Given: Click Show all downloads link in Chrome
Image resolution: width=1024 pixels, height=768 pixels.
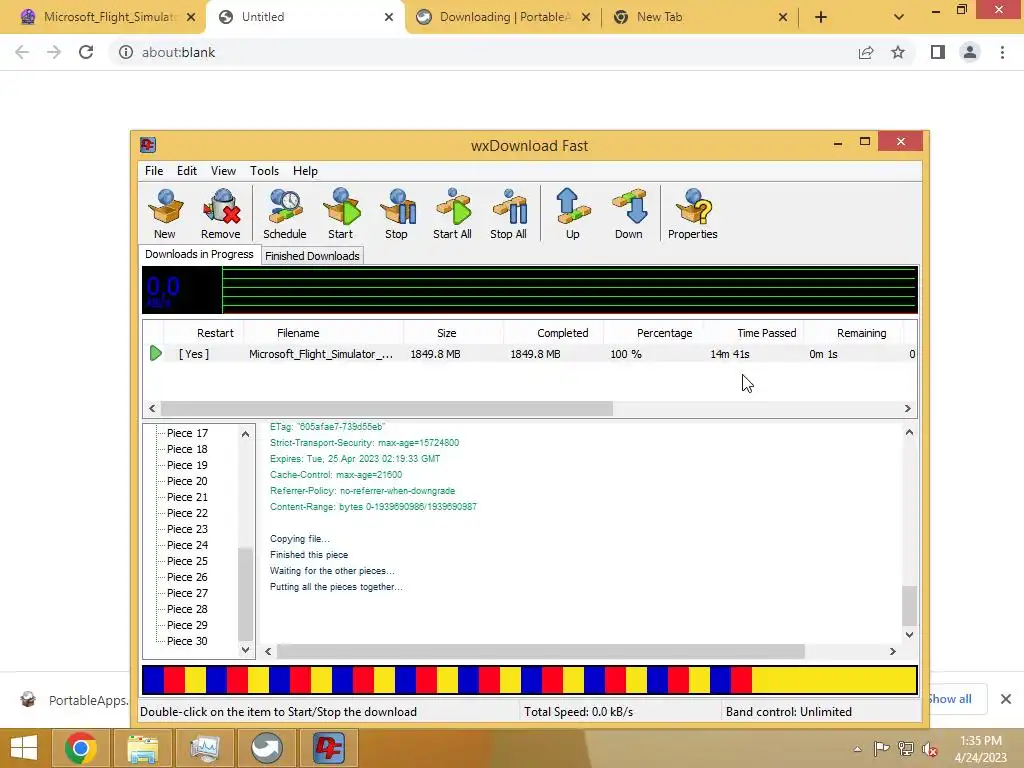Looking at the screenshot, I should 952,699.
